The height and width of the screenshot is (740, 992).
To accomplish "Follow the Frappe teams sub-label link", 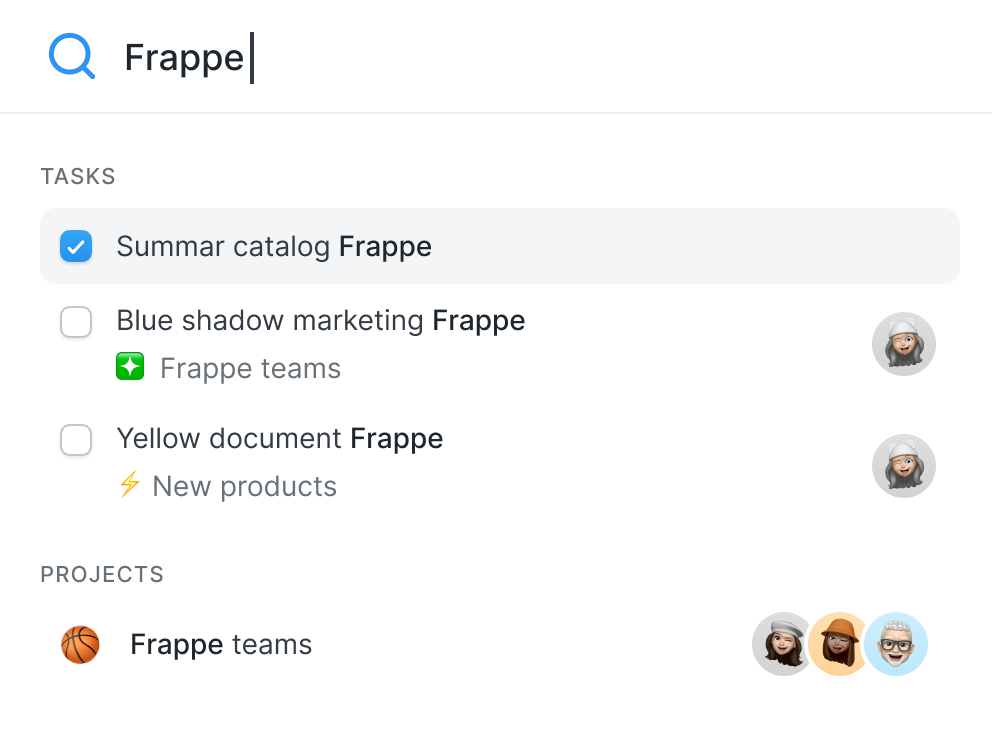I will [250, 369].
